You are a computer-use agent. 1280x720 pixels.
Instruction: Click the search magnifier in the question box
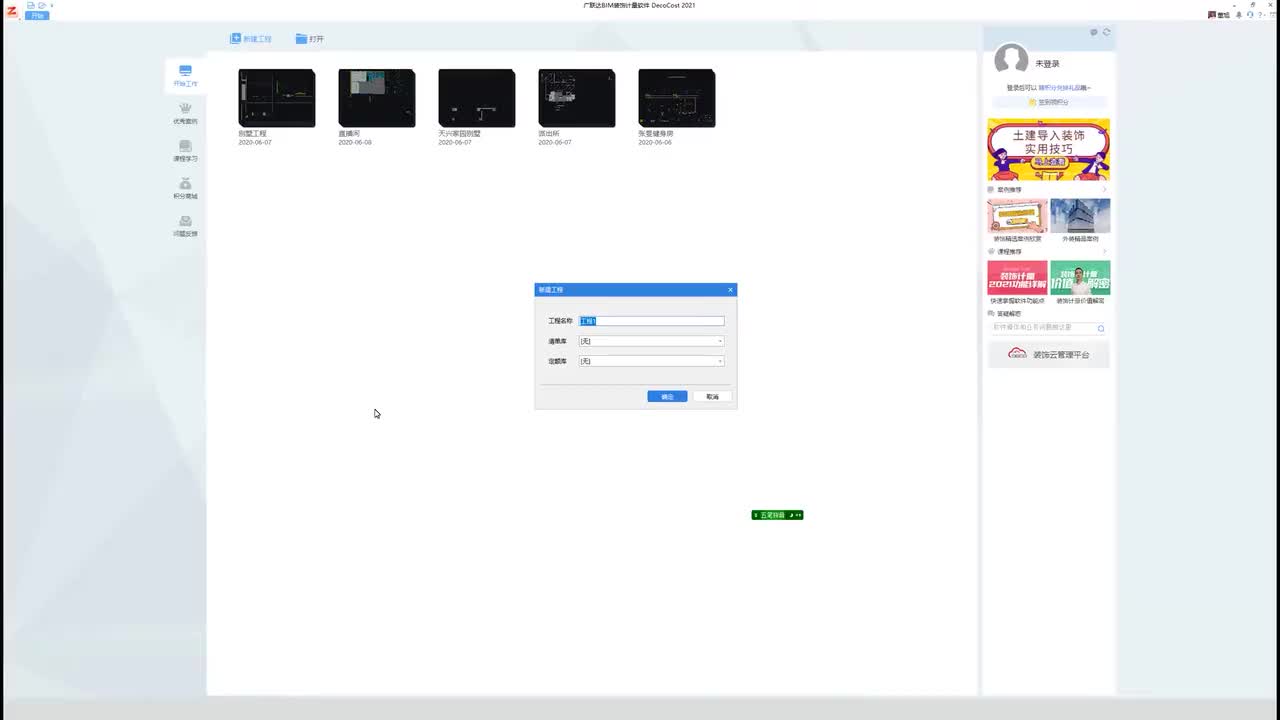point(1101,328)
